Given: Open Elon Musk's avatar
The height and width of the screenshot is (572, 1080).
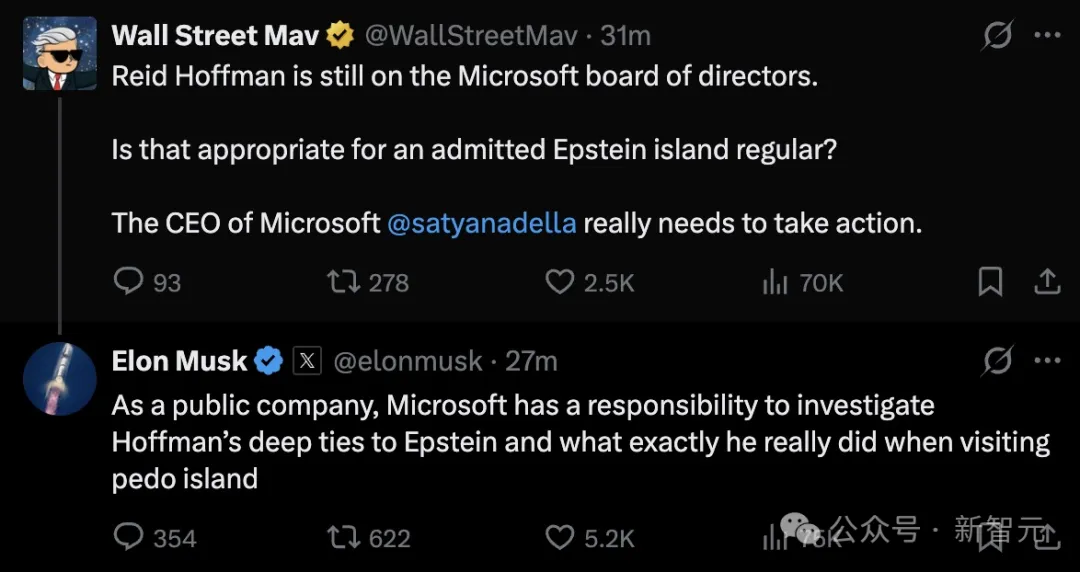Looking at the screenshot, I should coord(60,378).
